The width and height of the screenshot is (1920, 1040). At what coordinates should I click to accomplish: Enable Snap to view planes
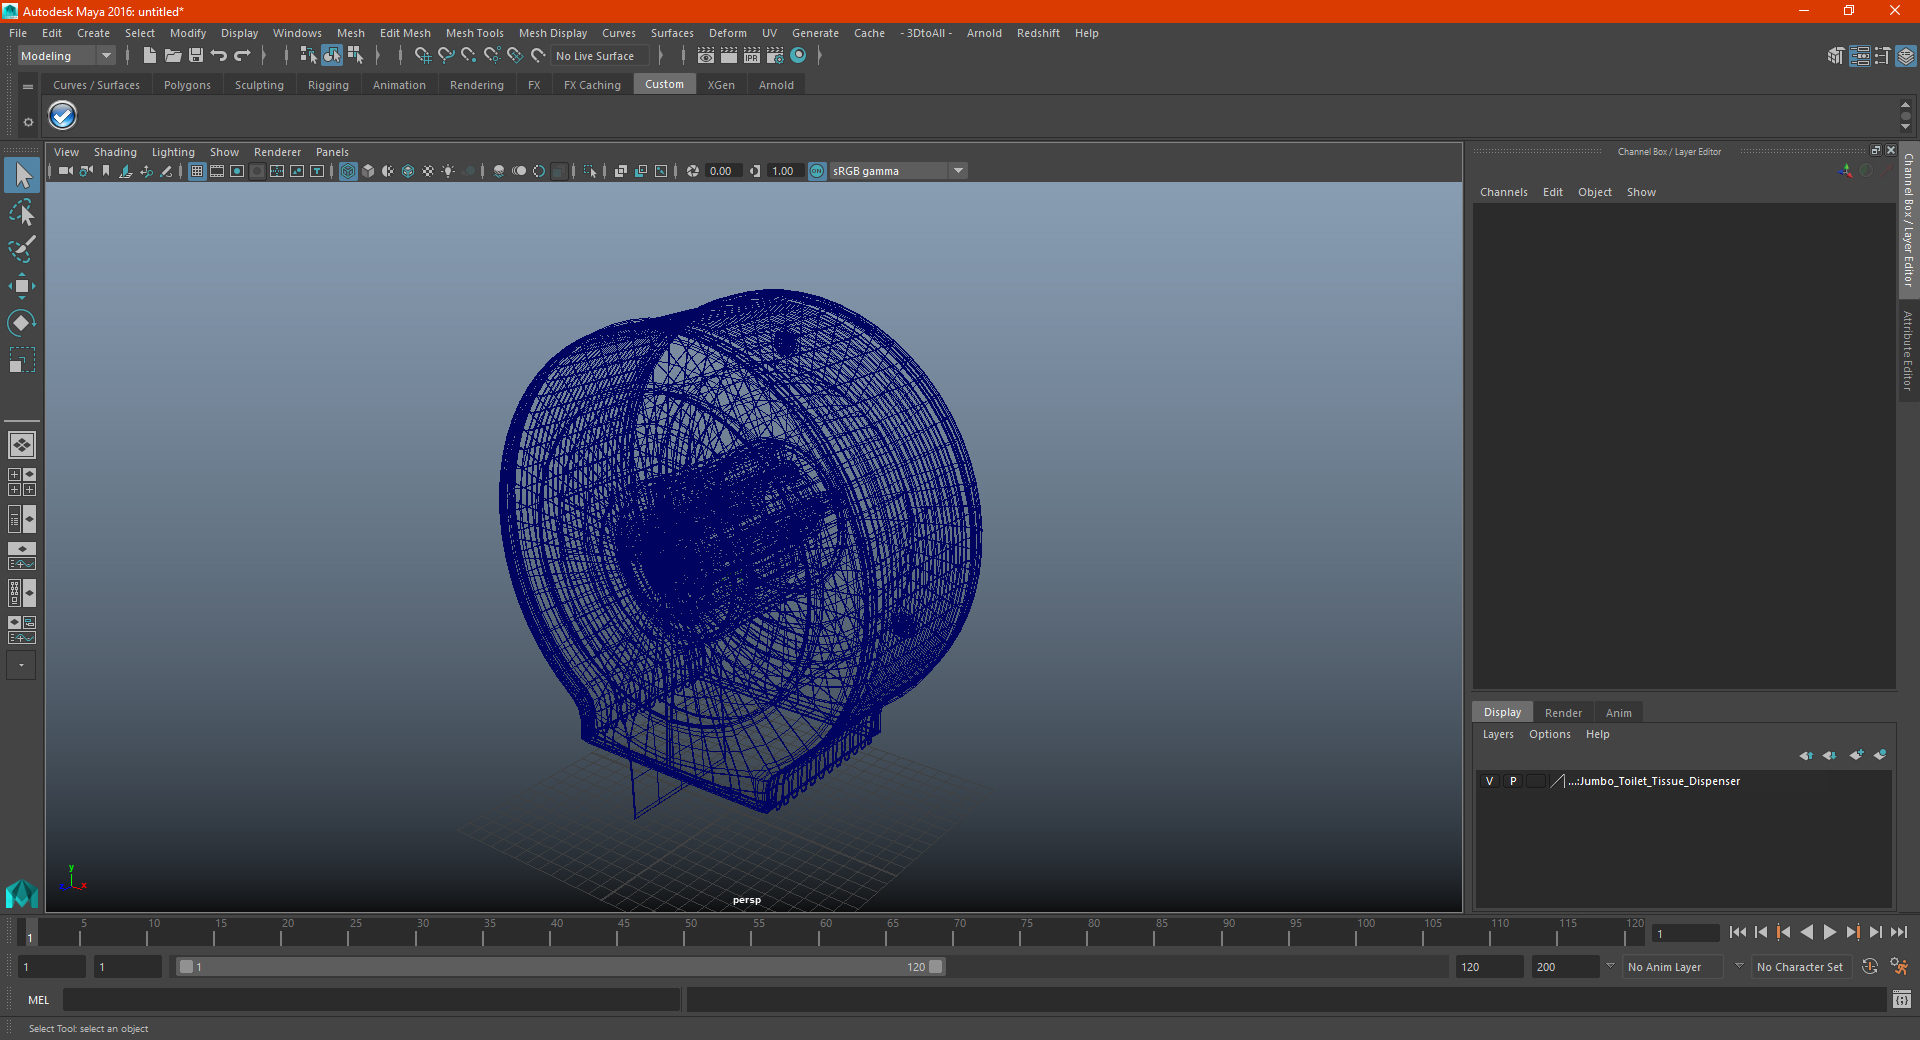[515, 56]
